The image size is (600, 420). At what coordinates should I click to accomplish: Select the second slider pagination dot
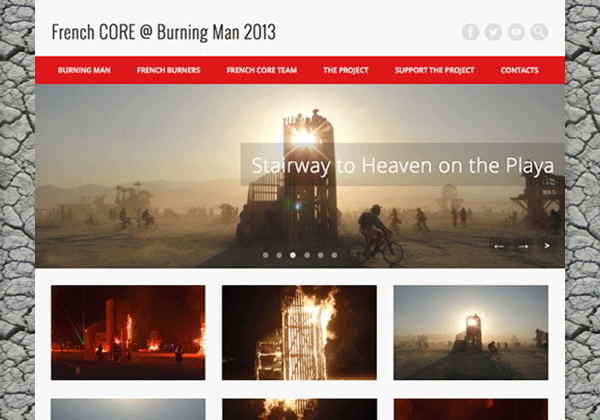[279, 255]
